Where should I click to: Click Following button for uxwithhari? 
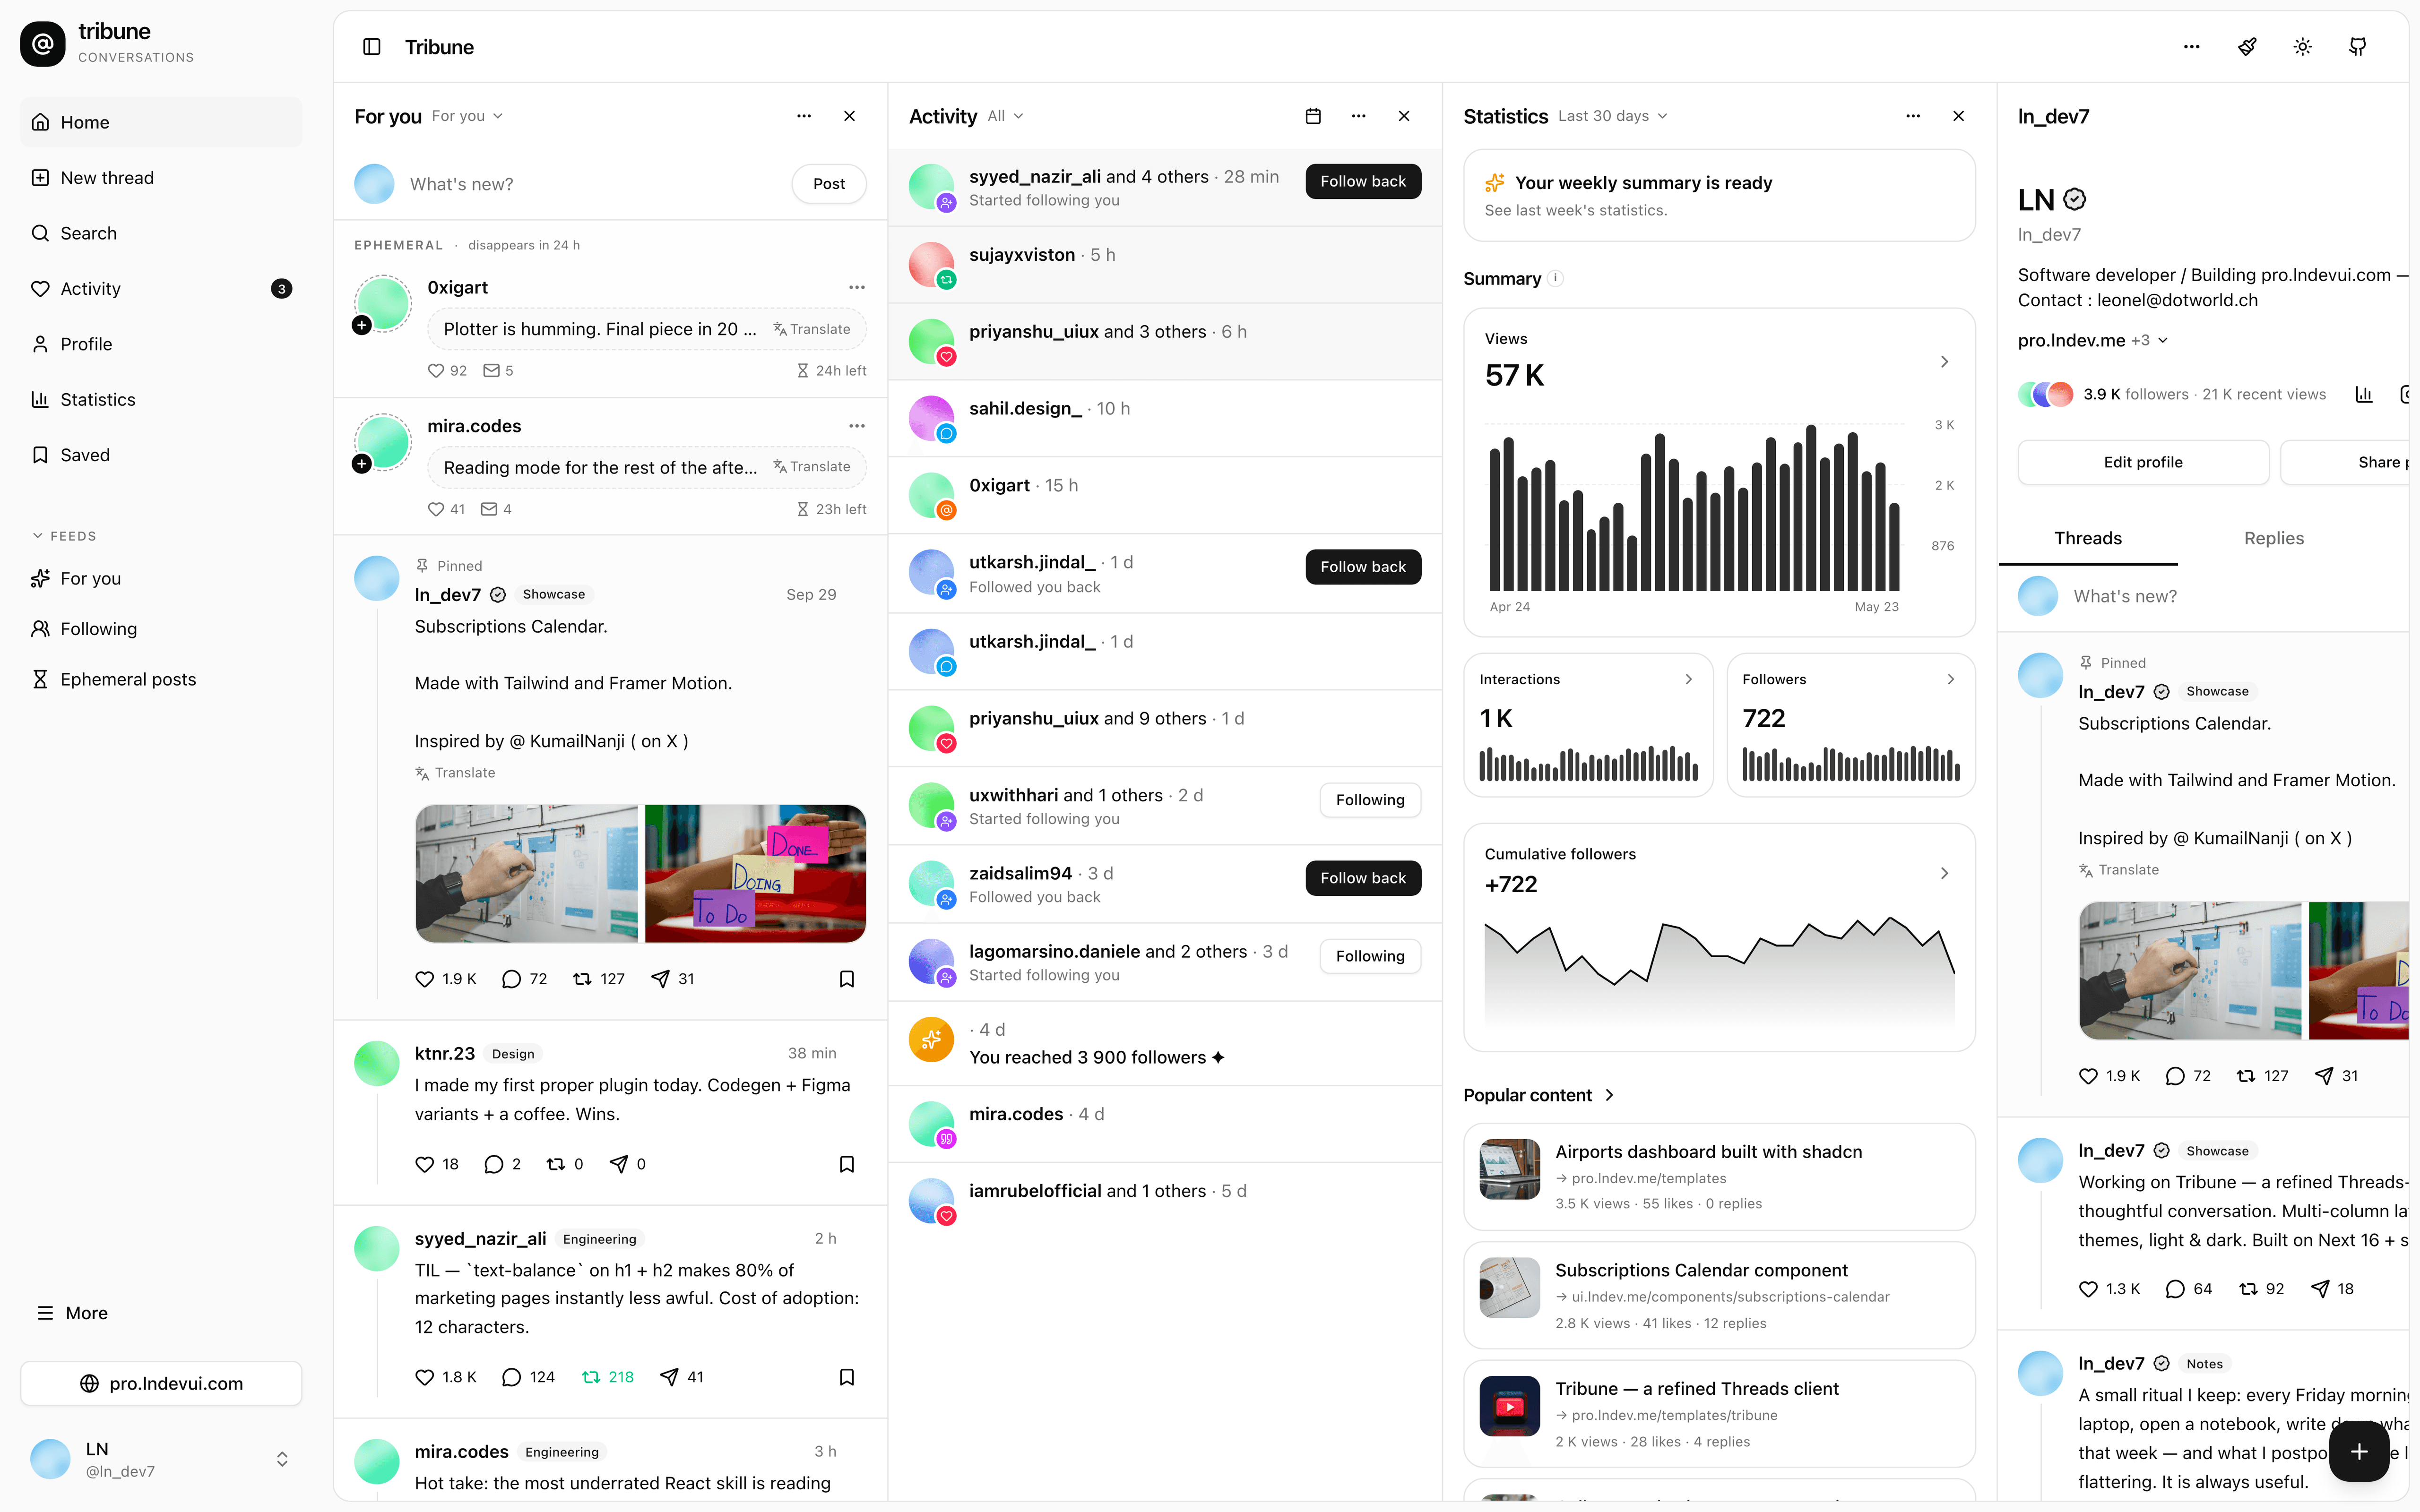(x=1370, y=800)
